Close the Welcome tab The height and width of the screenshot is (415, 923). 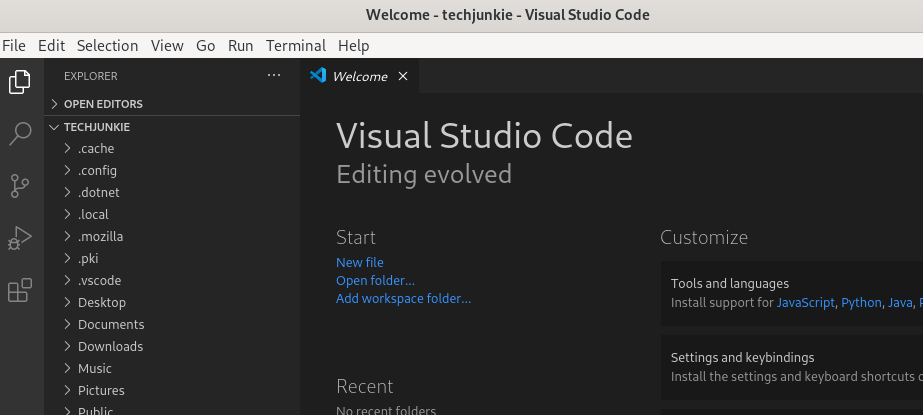403,76
